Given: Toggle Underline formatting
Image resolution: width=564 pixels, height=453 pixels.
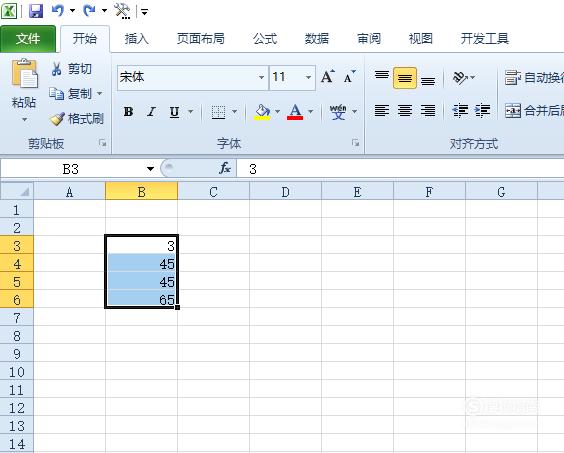Looking at the screenshot, I should (x=174, y=112).
